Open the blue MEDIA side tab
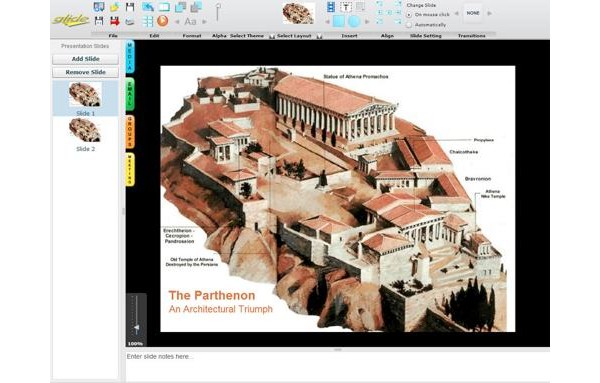This screenshot has height=383, width=600. [130, 57]
